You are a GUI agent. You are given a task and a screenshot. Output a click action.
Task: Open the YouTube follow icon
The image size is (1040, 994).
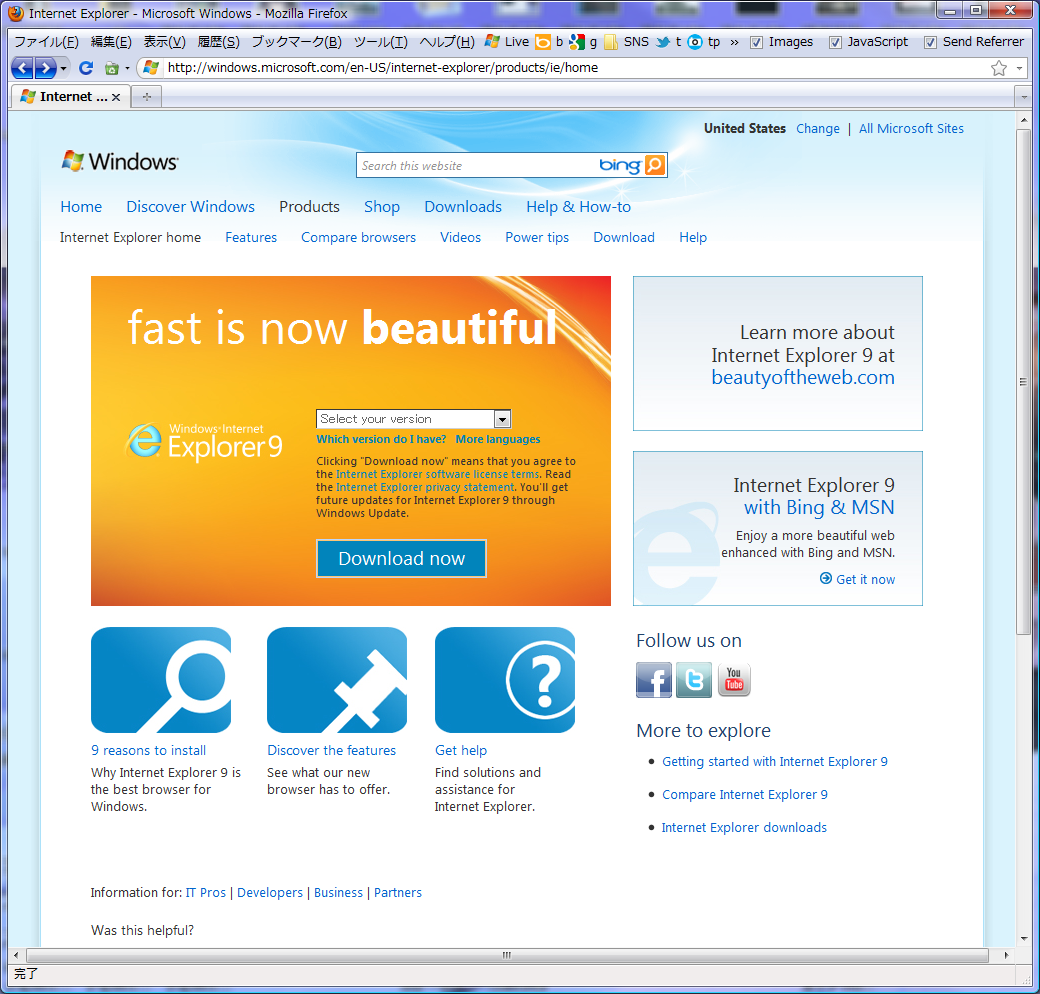pos(734,680)
